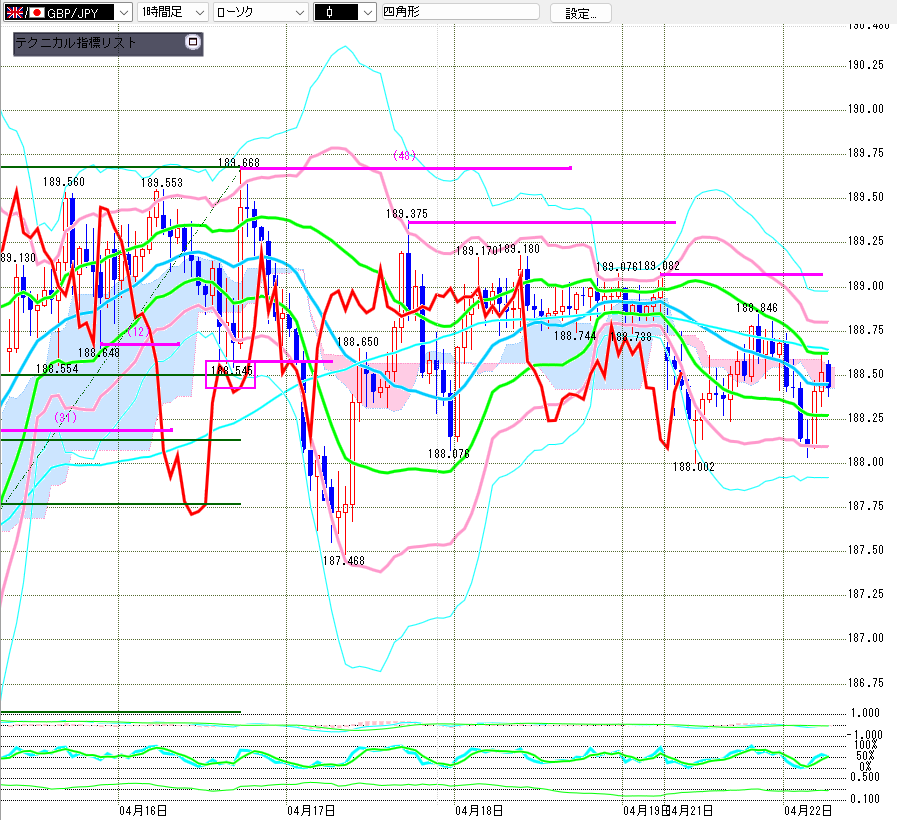Screen dimensions: 897x820
Task: Click the 設定... settings button
Action: (x=581, y=13)
